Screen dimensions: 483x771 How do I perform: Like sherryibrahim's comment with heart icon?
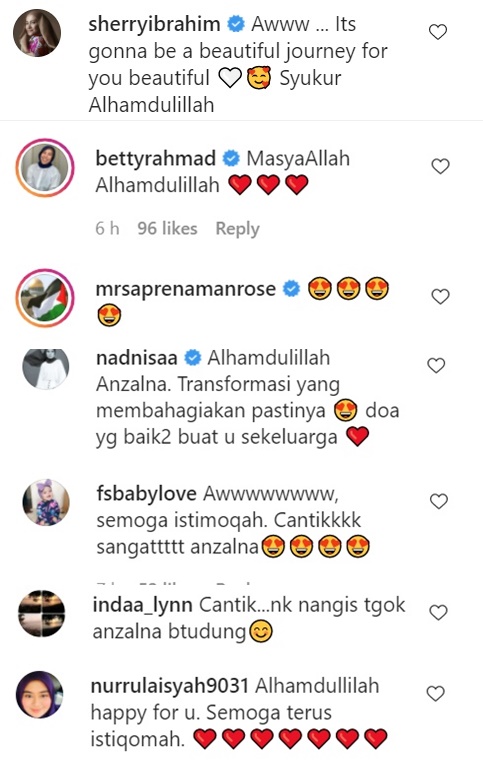(x=437, y=32)
